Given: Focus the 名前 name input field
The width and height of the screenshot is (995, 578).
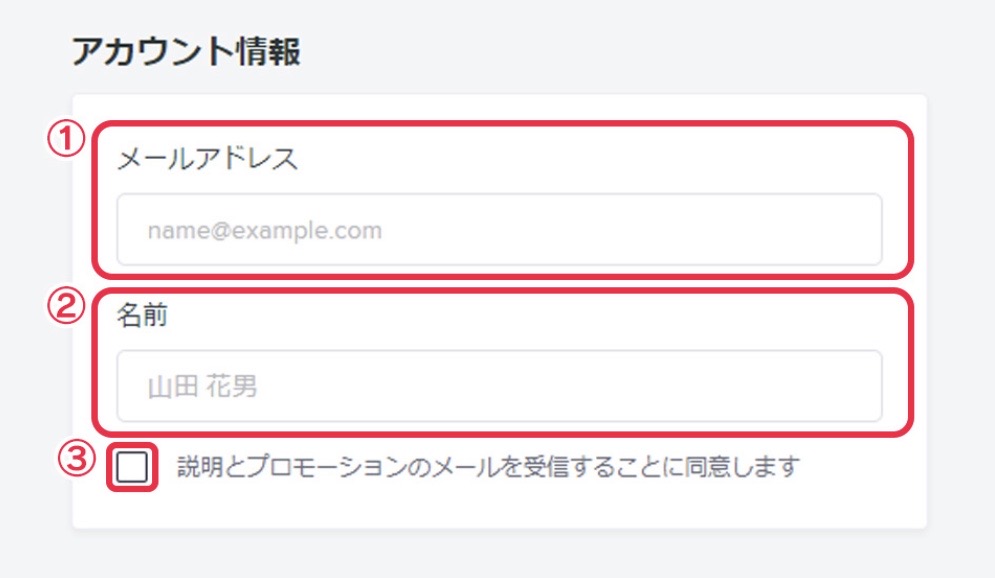Looking at the screenshot, I should [499, 386].
